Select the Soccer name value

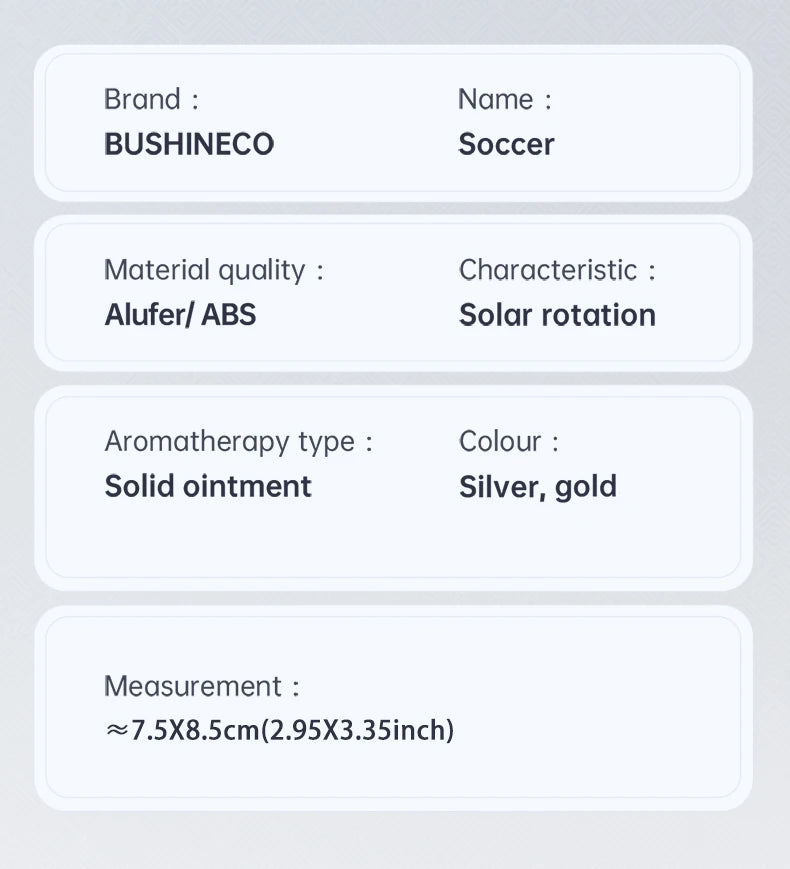pyautogui.click(x=506, y=145)
